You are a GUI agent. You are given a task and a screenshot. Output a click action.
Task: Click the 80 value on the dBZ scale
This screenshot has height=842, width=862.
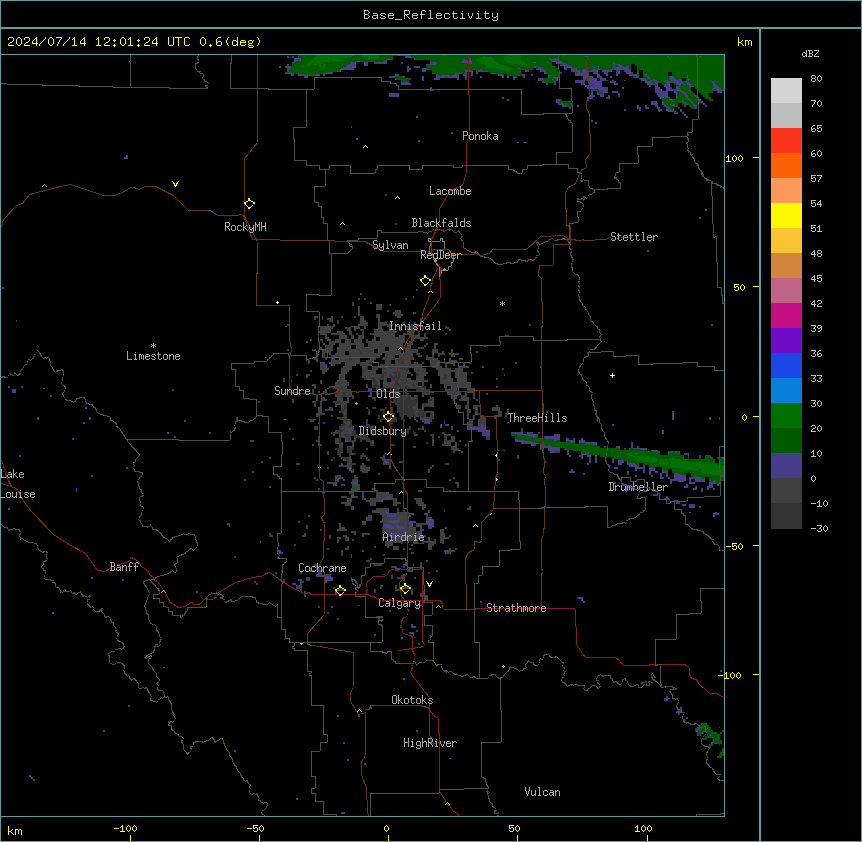pyautogui.click(x=816, y=79)
